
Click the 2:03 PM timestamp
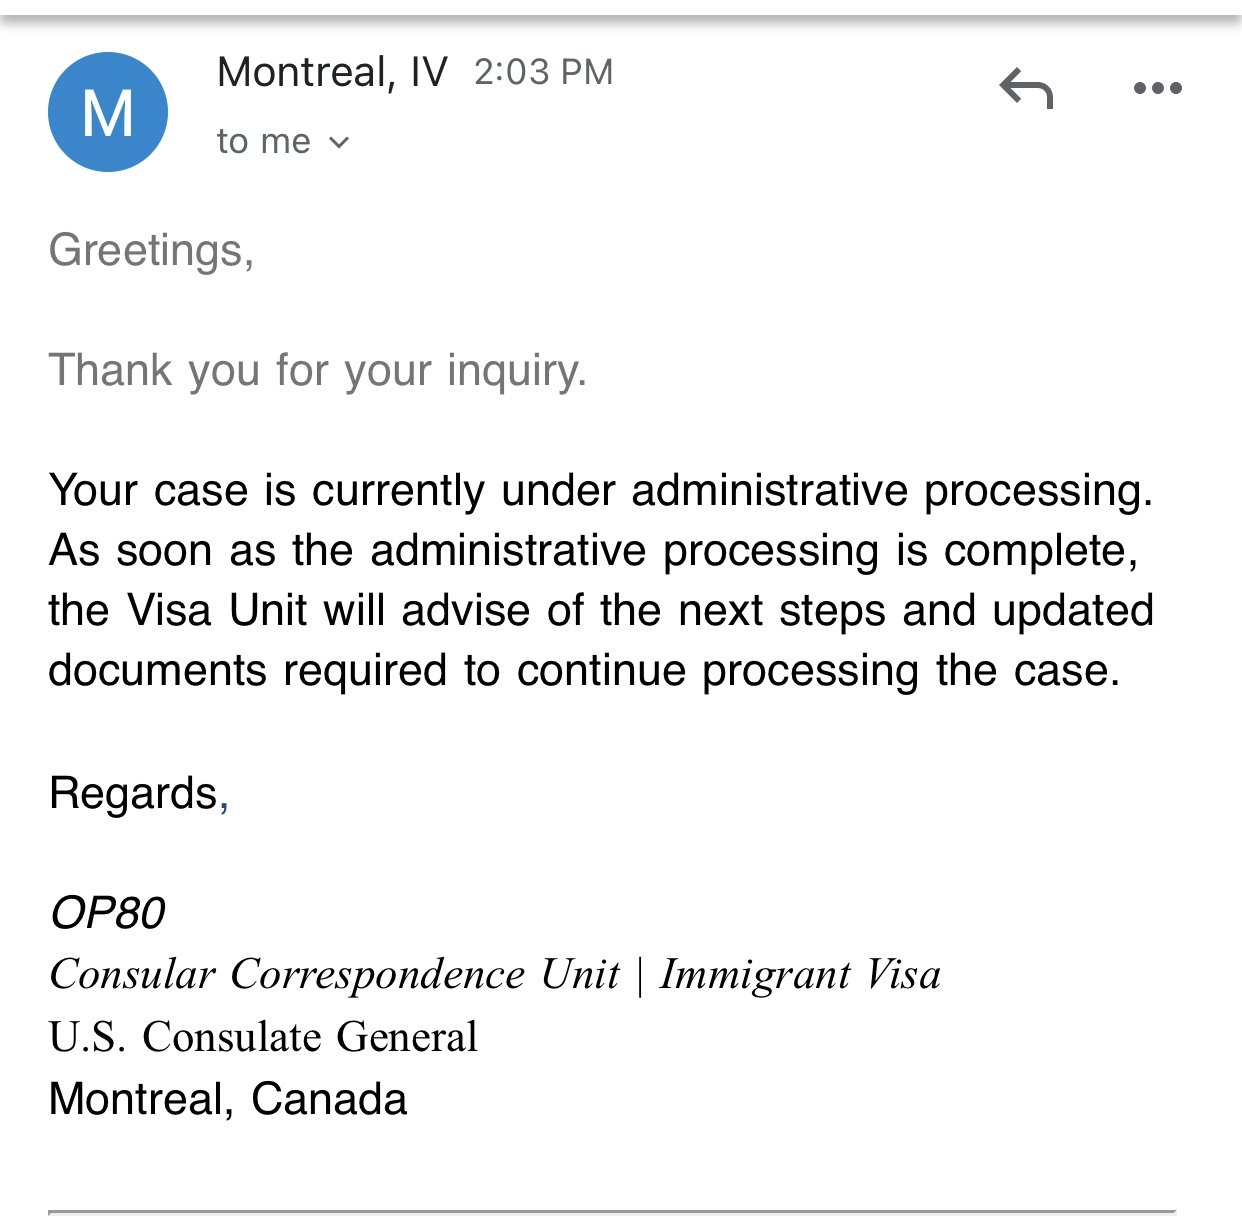543,72
